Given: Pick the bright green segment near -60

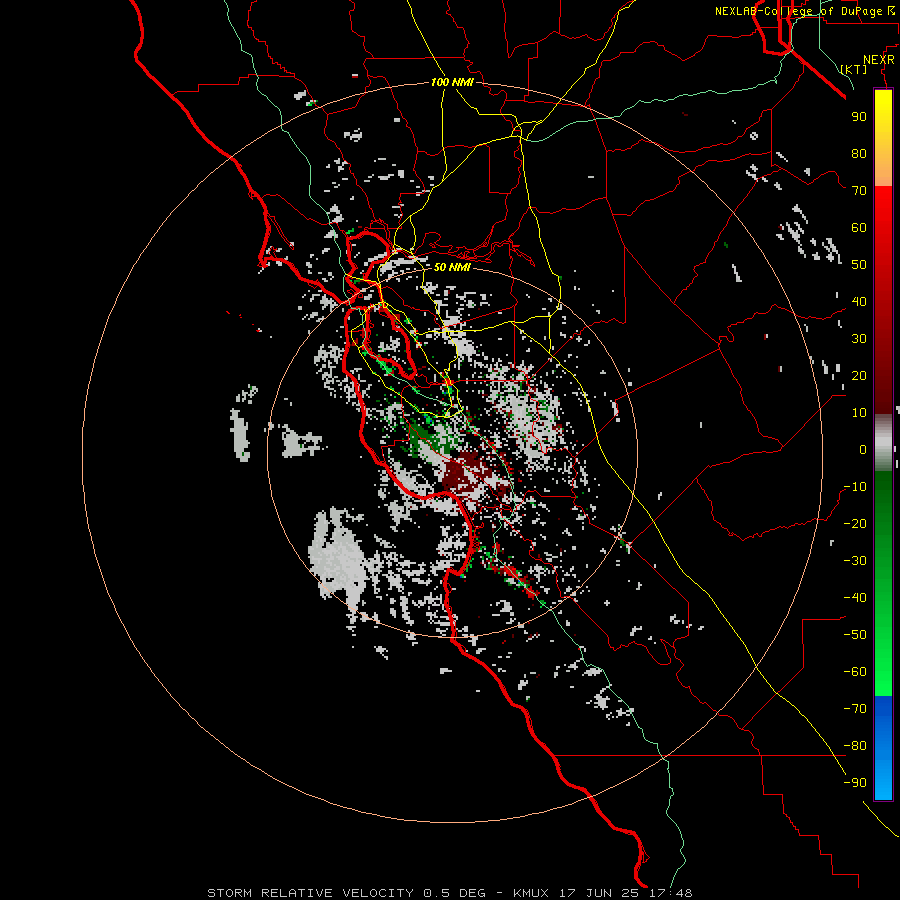Looking at the screenshot, I should 883,666.
